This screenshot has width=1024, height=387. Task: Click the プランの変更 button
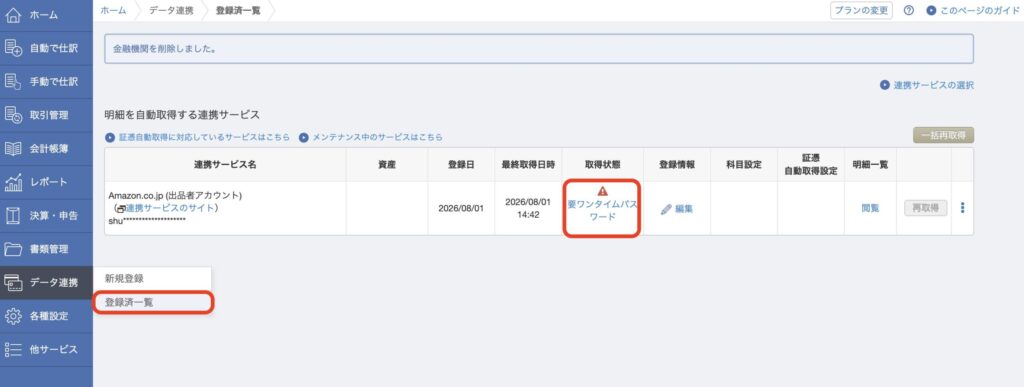[861, 10]
